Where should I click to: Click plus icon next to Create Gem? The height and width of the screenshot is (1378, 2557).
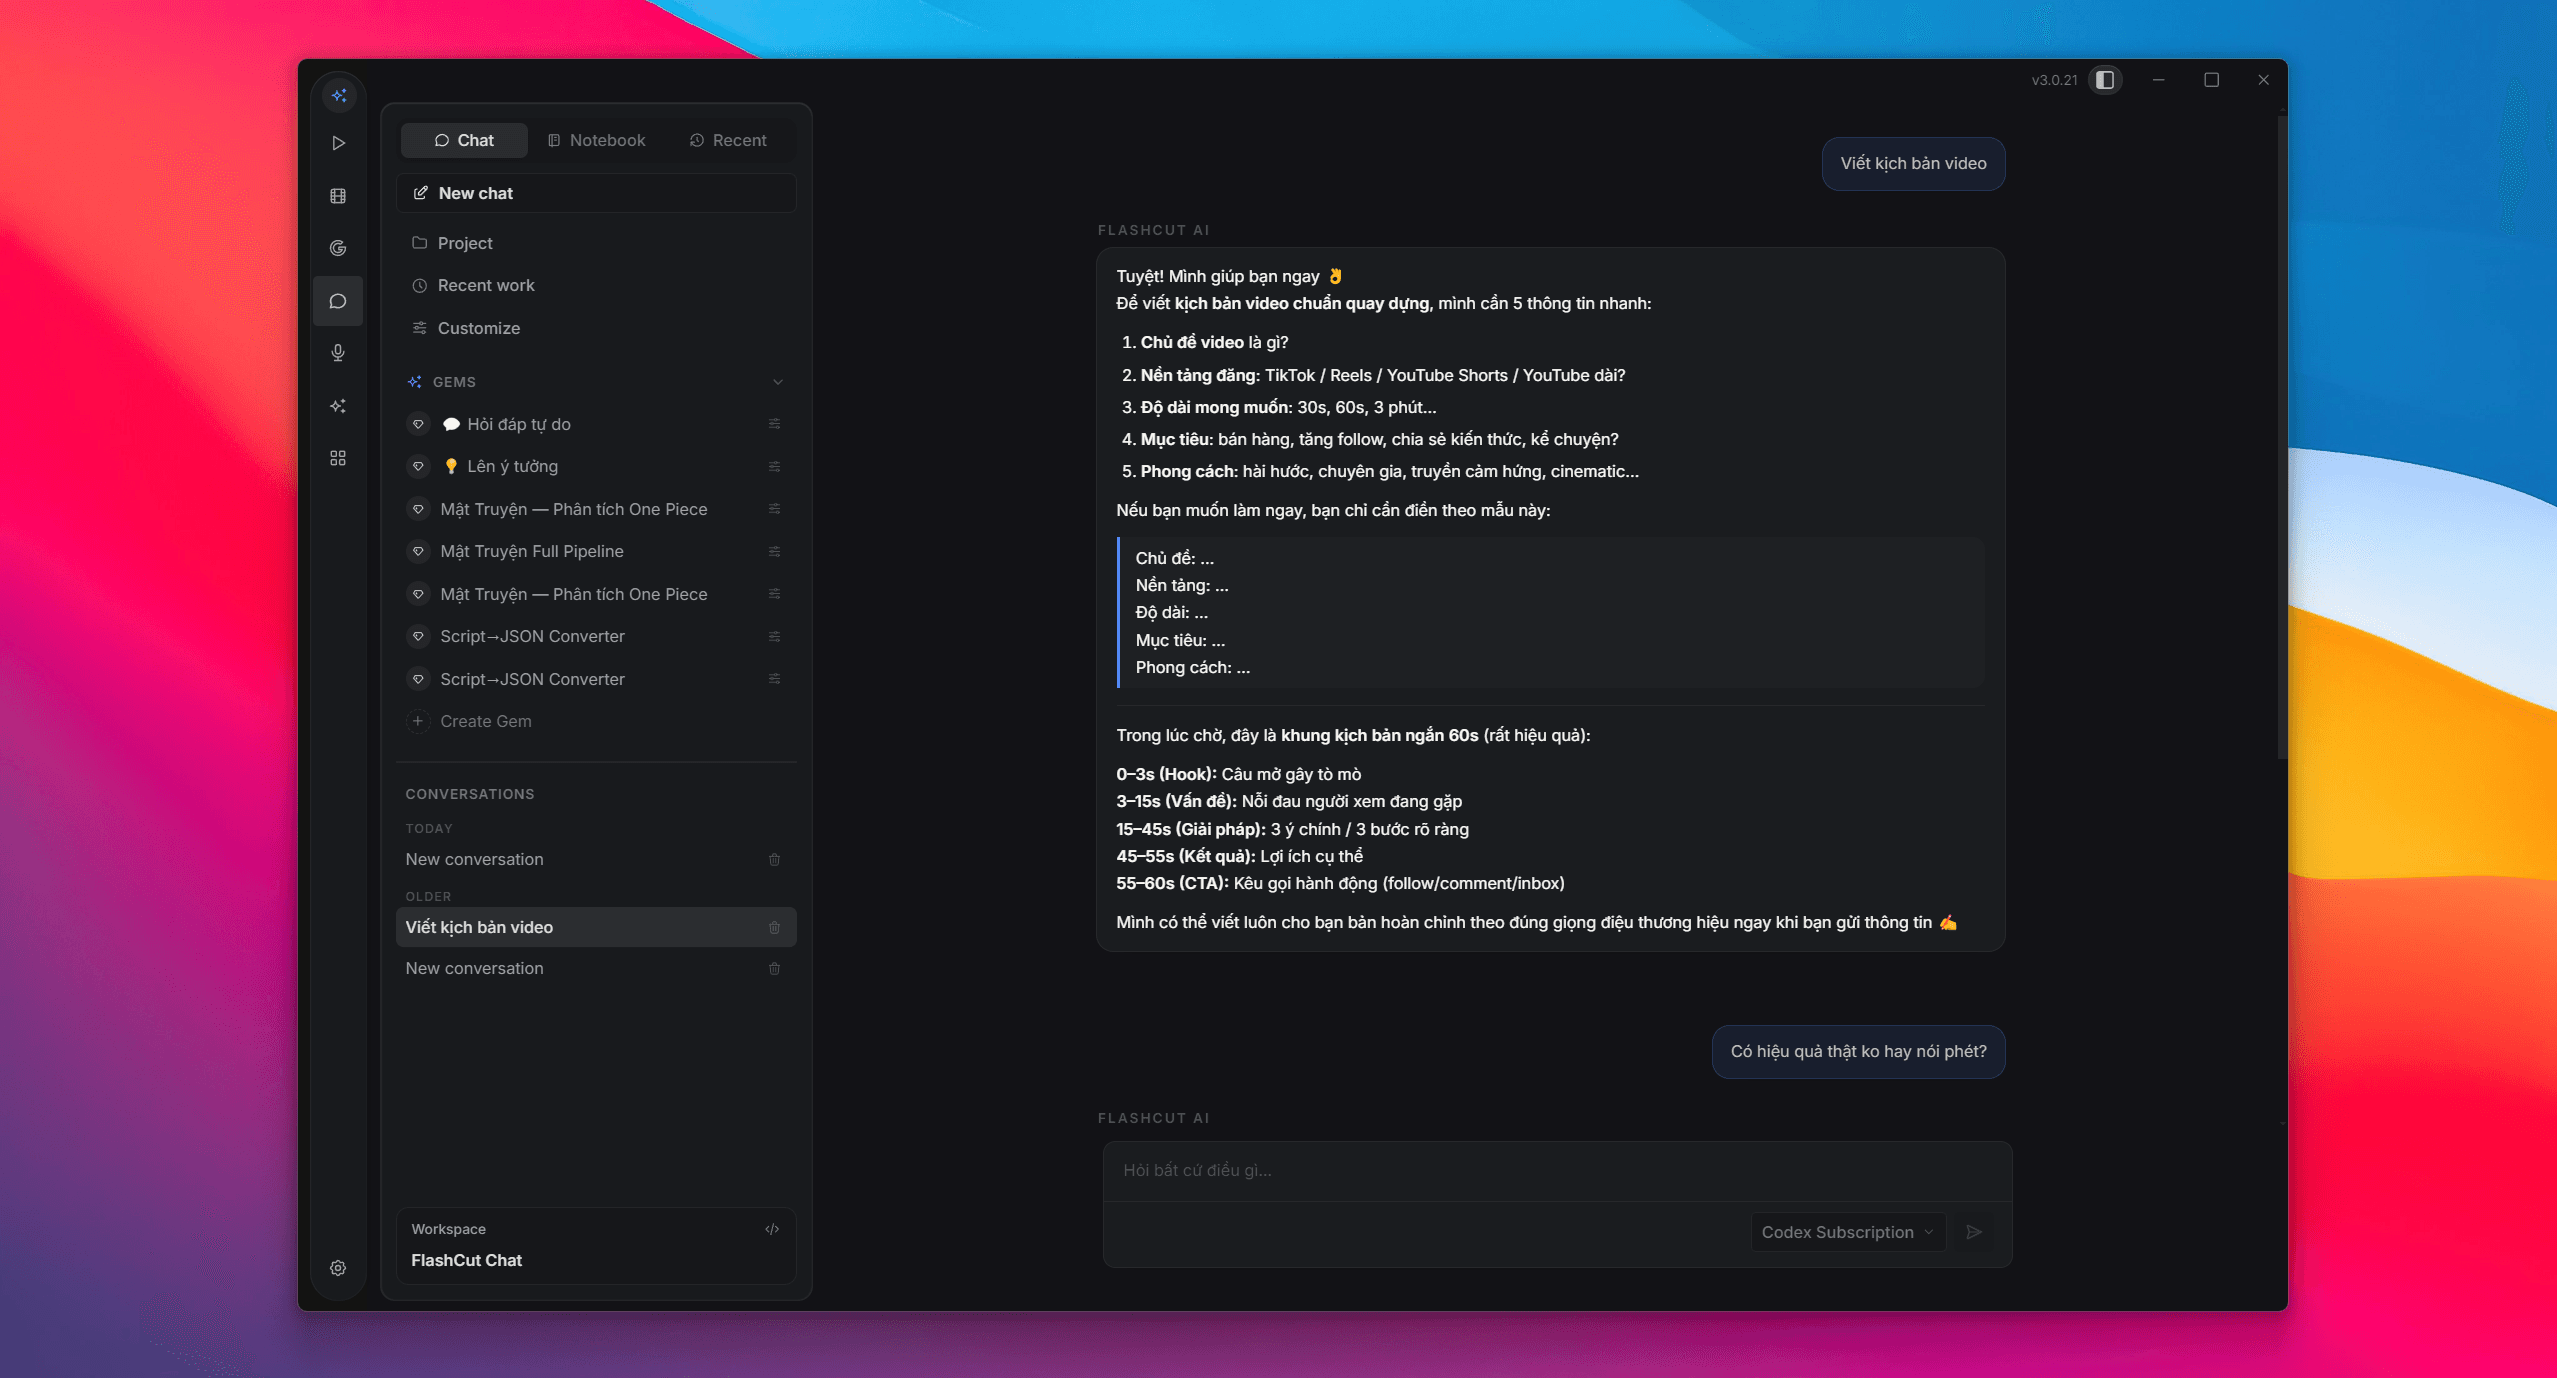click(418, 721)
